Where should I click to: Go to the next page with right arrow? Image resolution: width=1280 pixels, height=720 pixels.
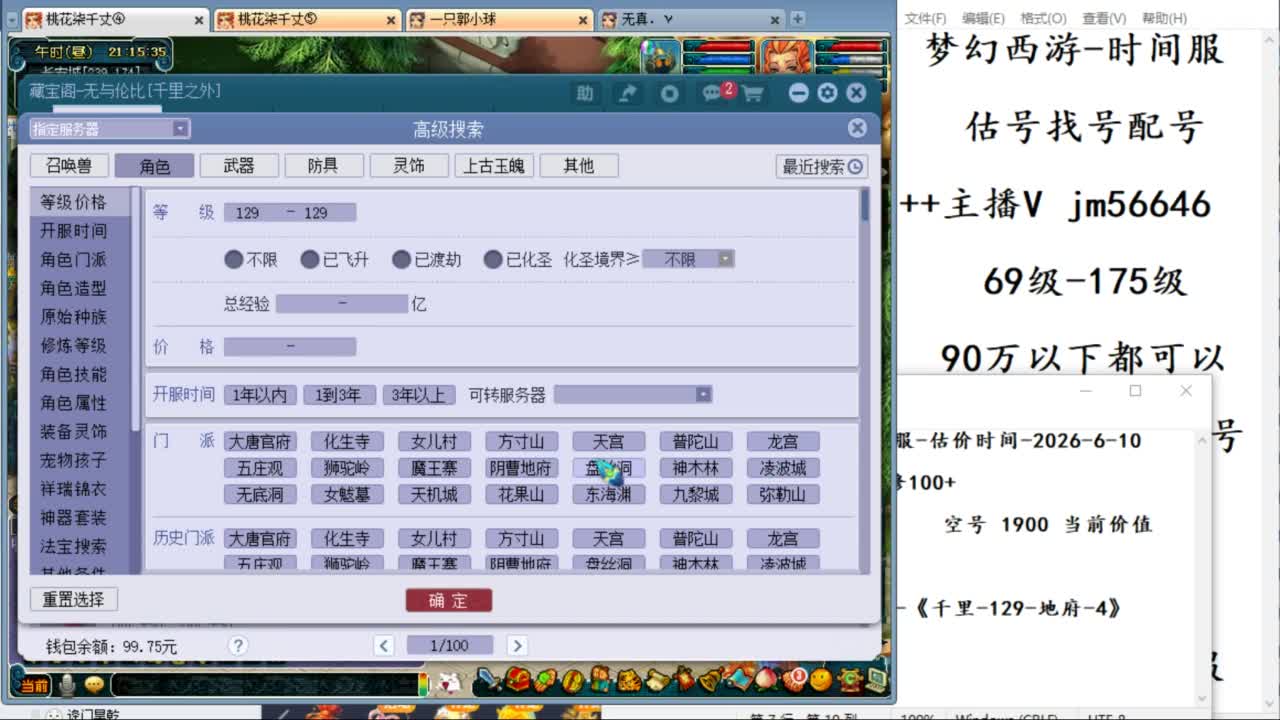click(517, 645)
